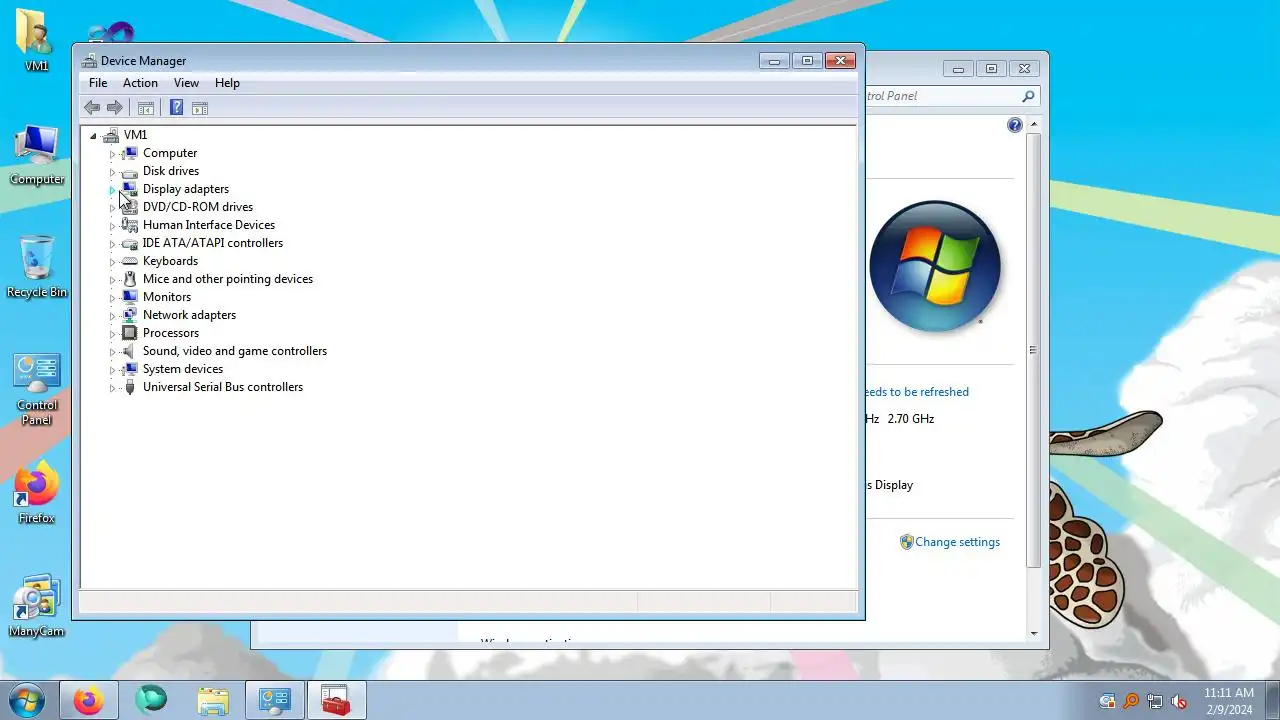Open the Help menu
This screenshot has height=720, width=1280.
227,83
